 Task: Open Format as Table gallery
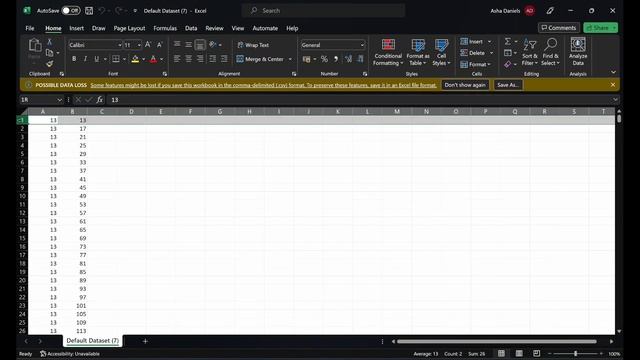(x=418, y=52)
